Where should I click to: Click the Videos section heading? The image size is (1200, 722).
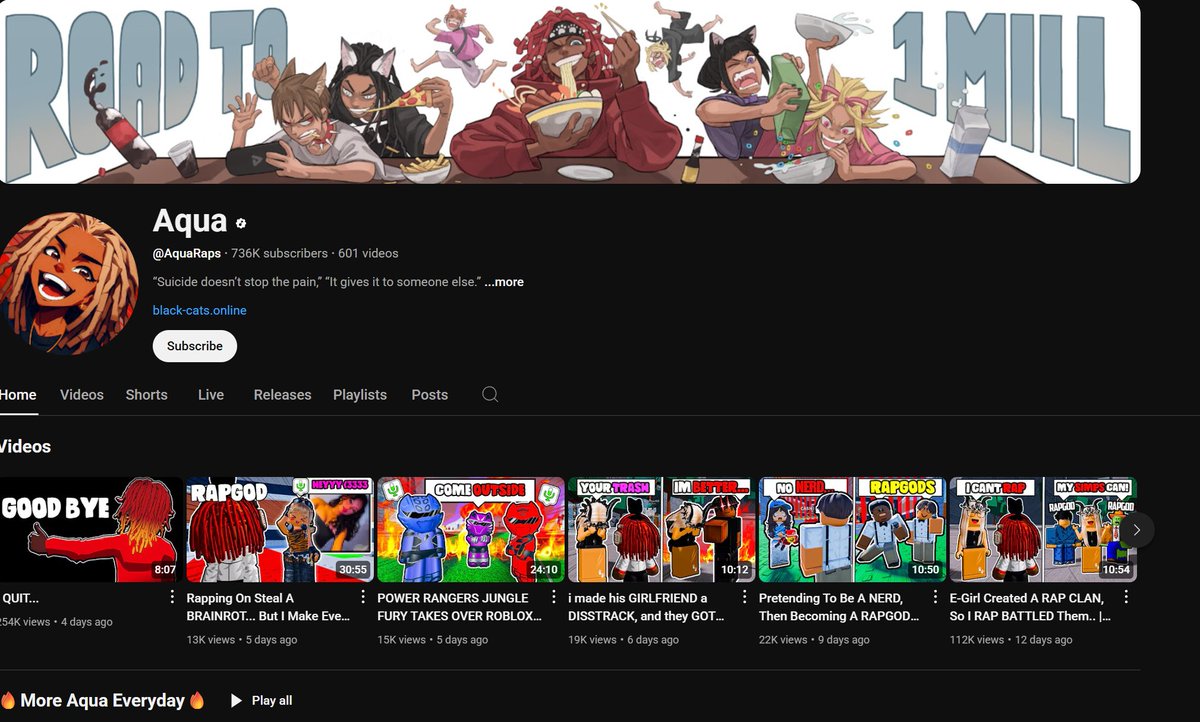25,446
